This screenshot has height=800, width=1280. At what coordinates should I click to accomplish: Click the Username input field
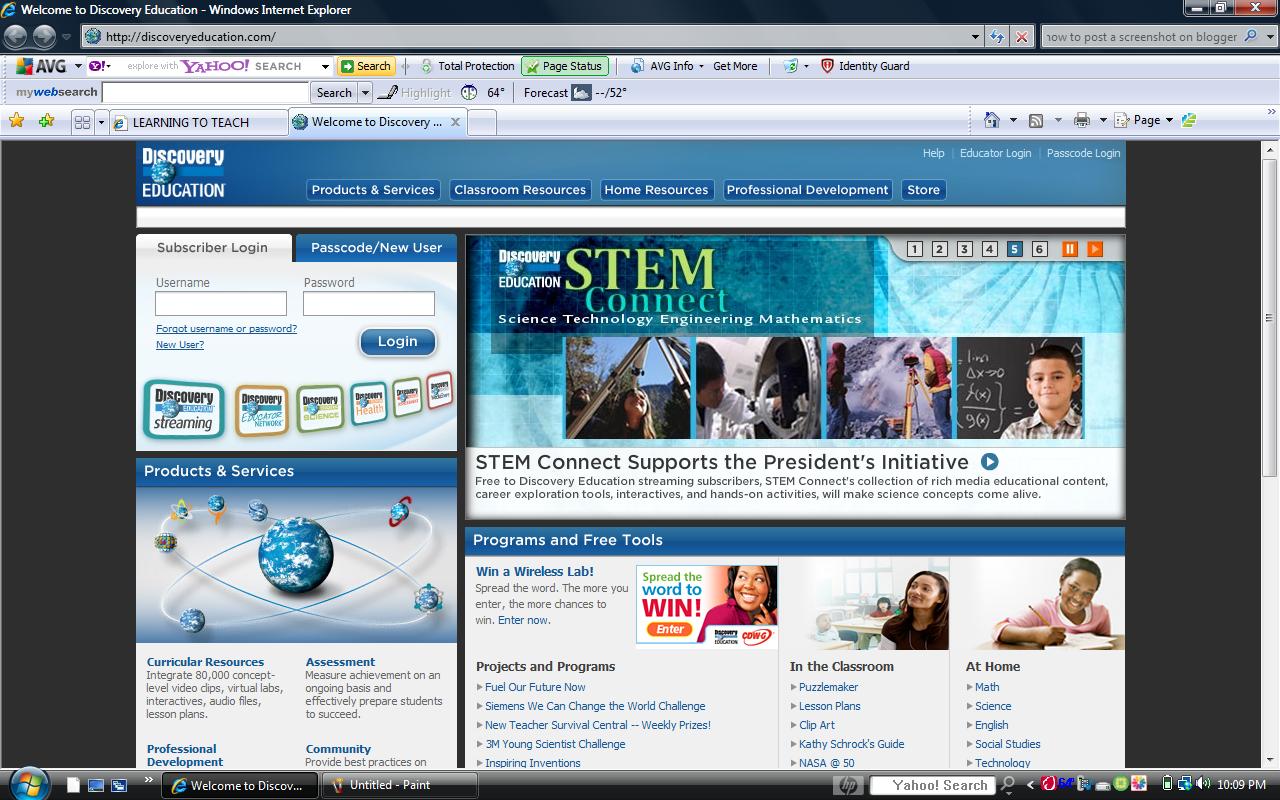pyautogui.click(x=221, y=303)
